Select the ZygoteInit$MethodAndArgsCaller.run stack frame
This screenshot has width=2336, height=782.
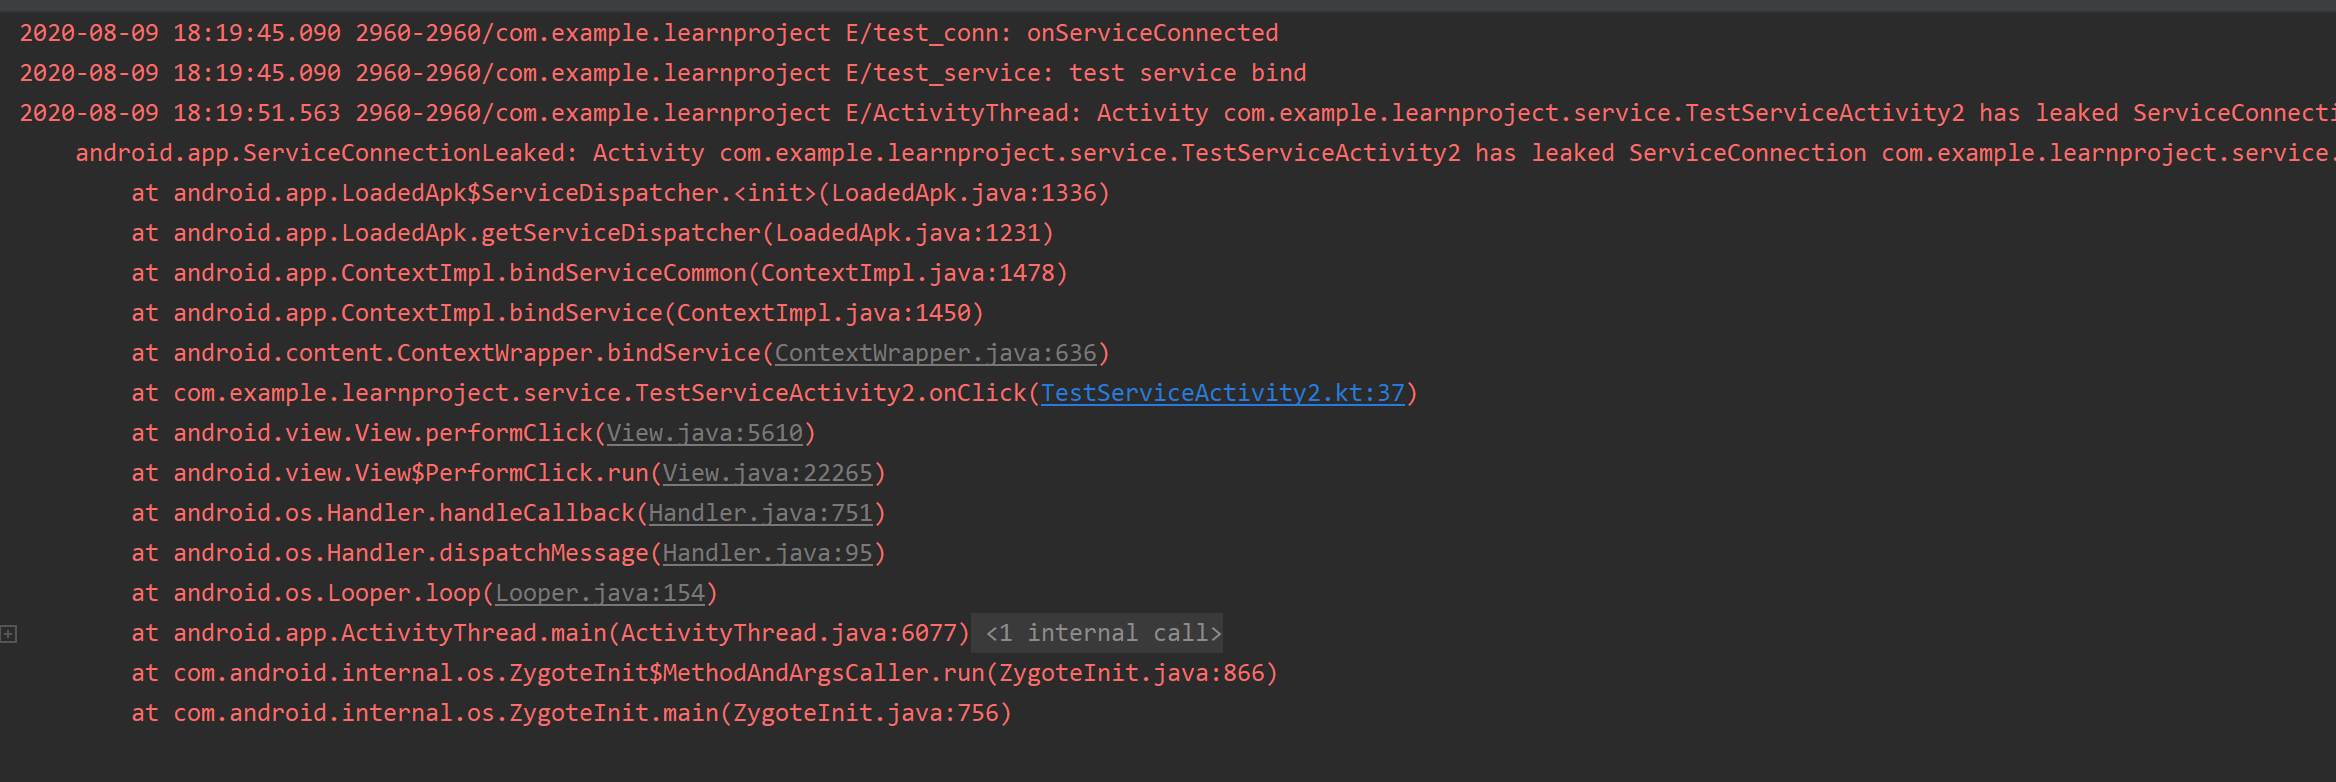[x=704, y=673]
